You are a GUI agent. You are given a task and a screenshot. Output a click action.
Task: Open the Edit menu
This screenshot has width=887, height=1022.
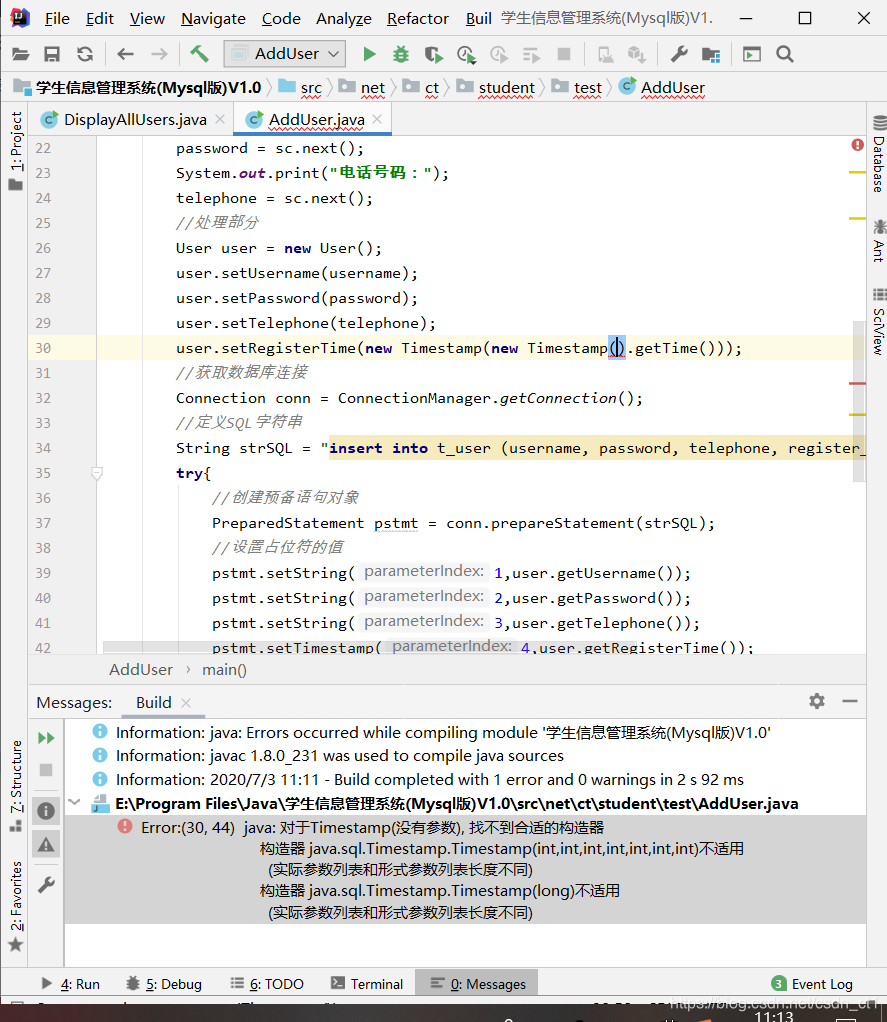click(100, 19)
